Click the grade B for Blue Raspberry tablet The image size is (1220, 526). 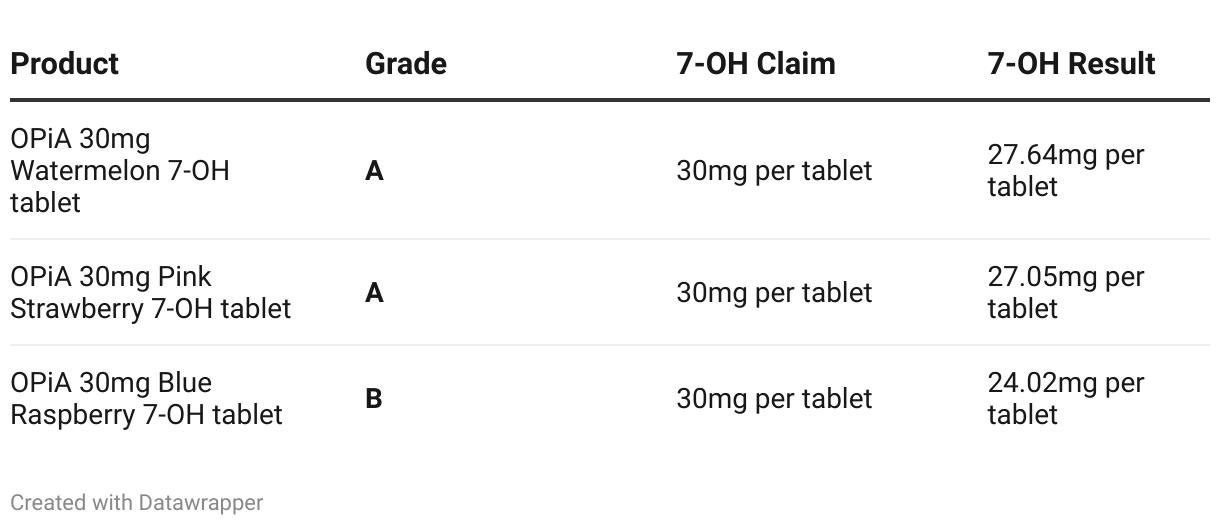coord(374,399)
